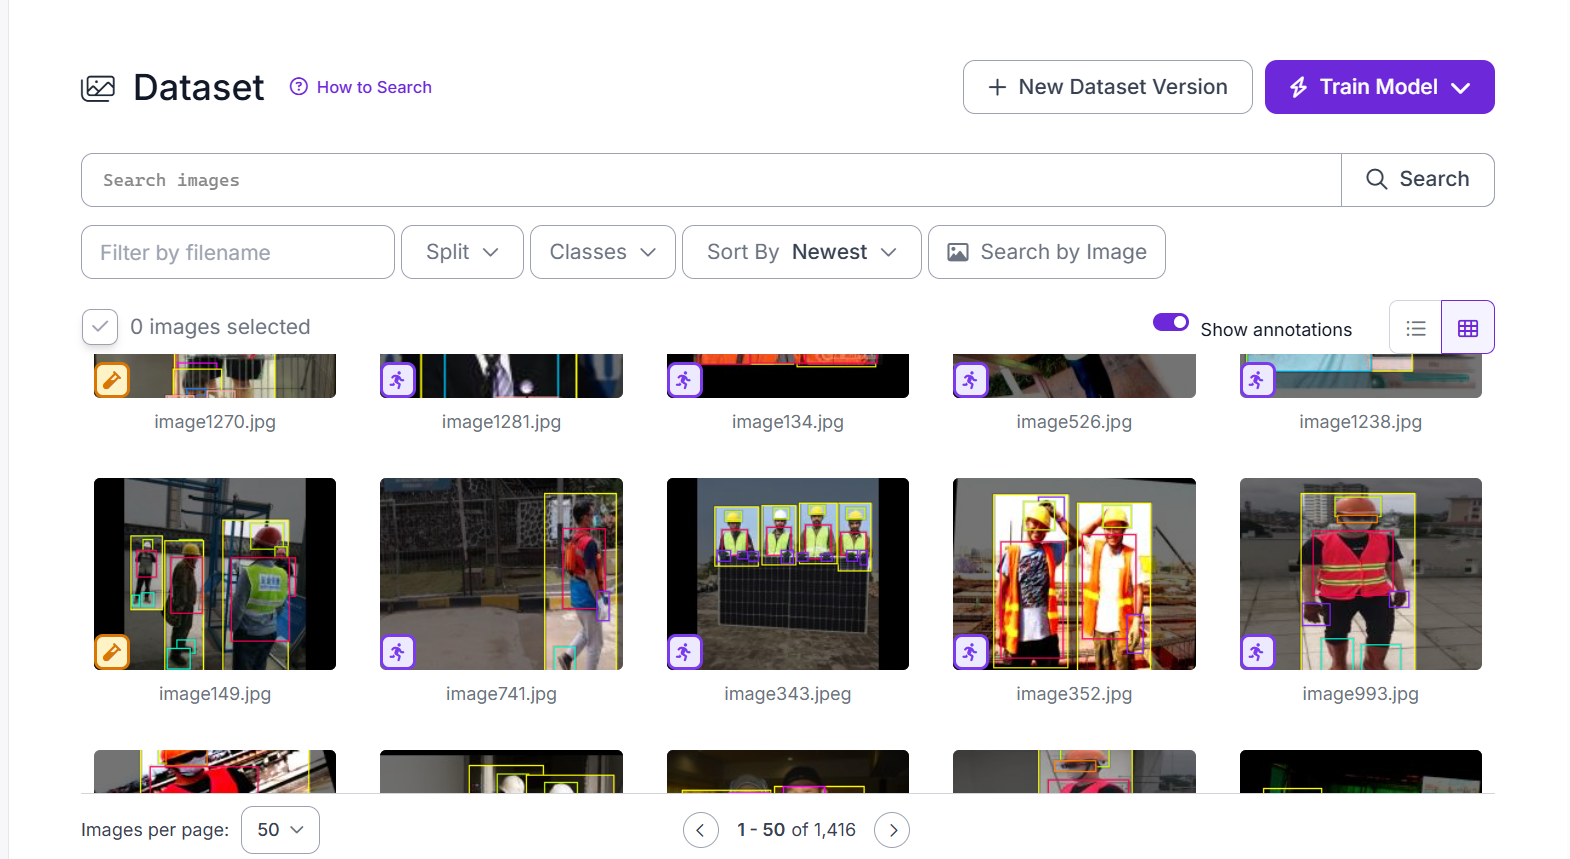Switch to grid view
Image resolution: width=1570 pixels, height=859 pixels.
1467,327
